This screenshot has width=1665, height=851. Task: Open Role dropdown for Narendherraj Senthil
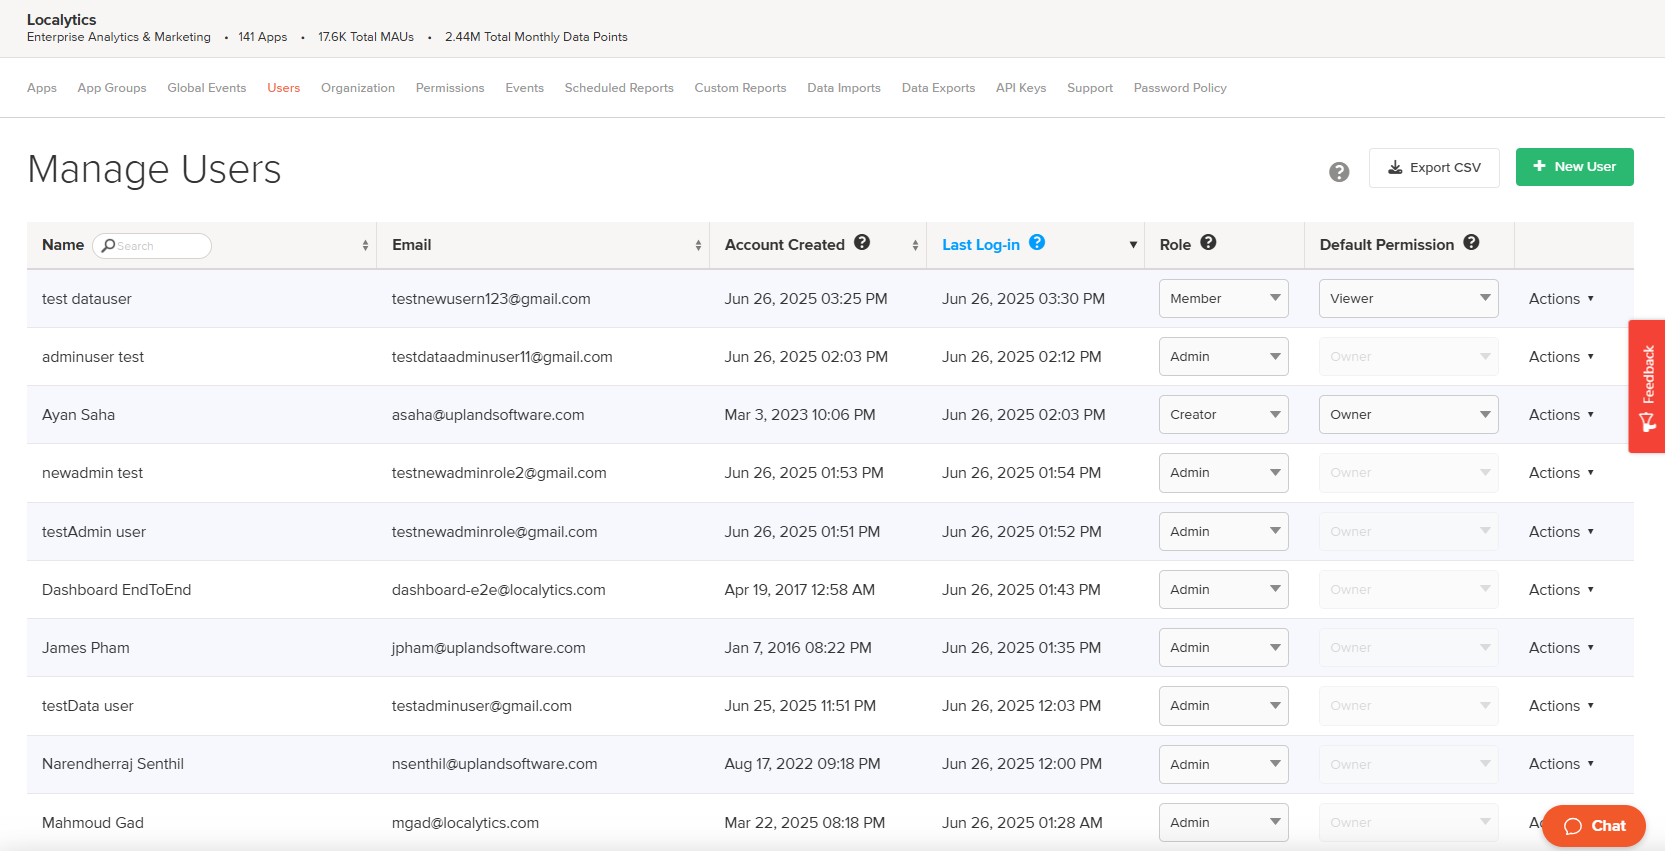(x=1223, y=765)
